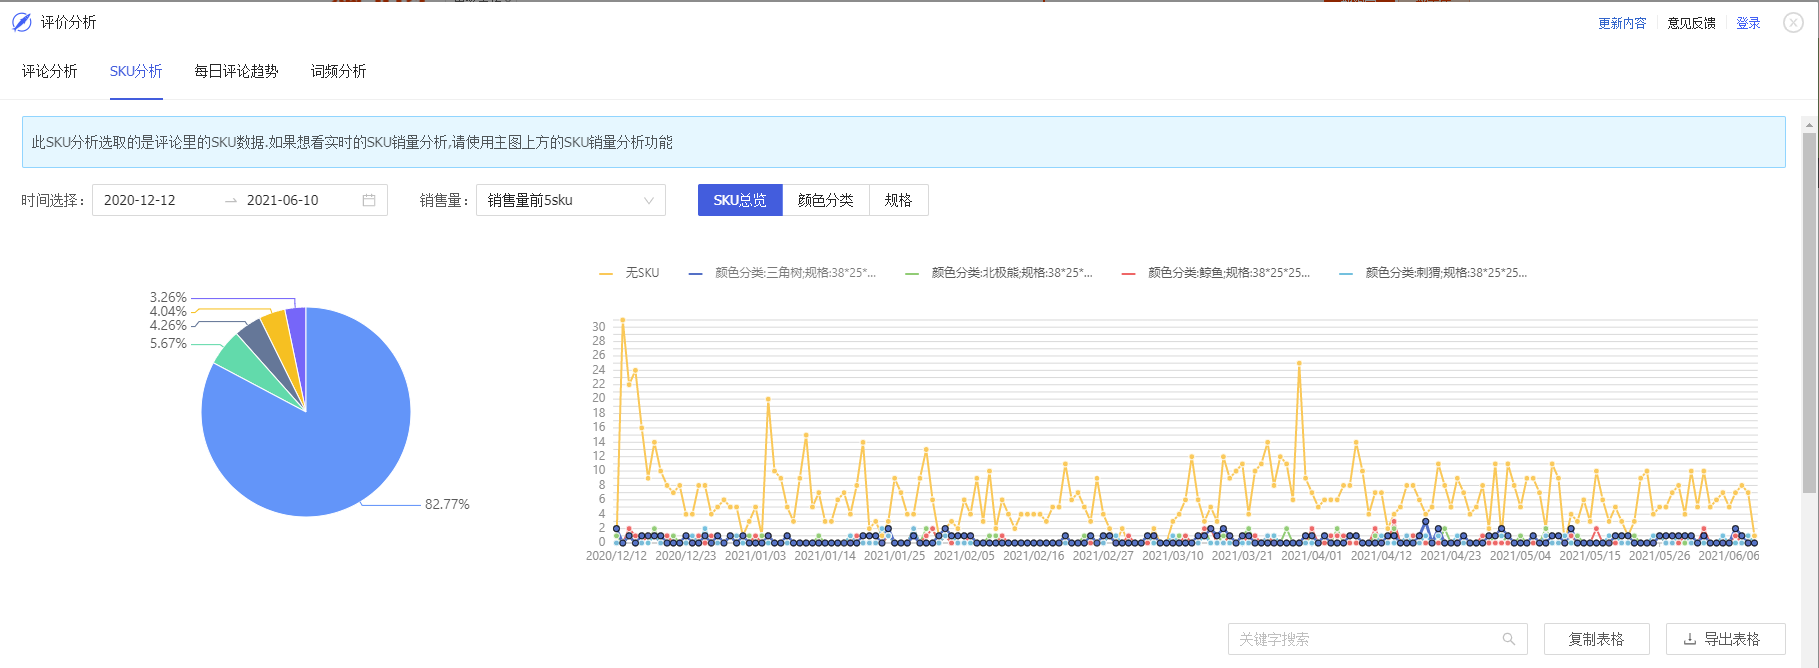Click the 复制表格 button
1819x668 pixels.
pyautogui.click(x=1596, y=639)
